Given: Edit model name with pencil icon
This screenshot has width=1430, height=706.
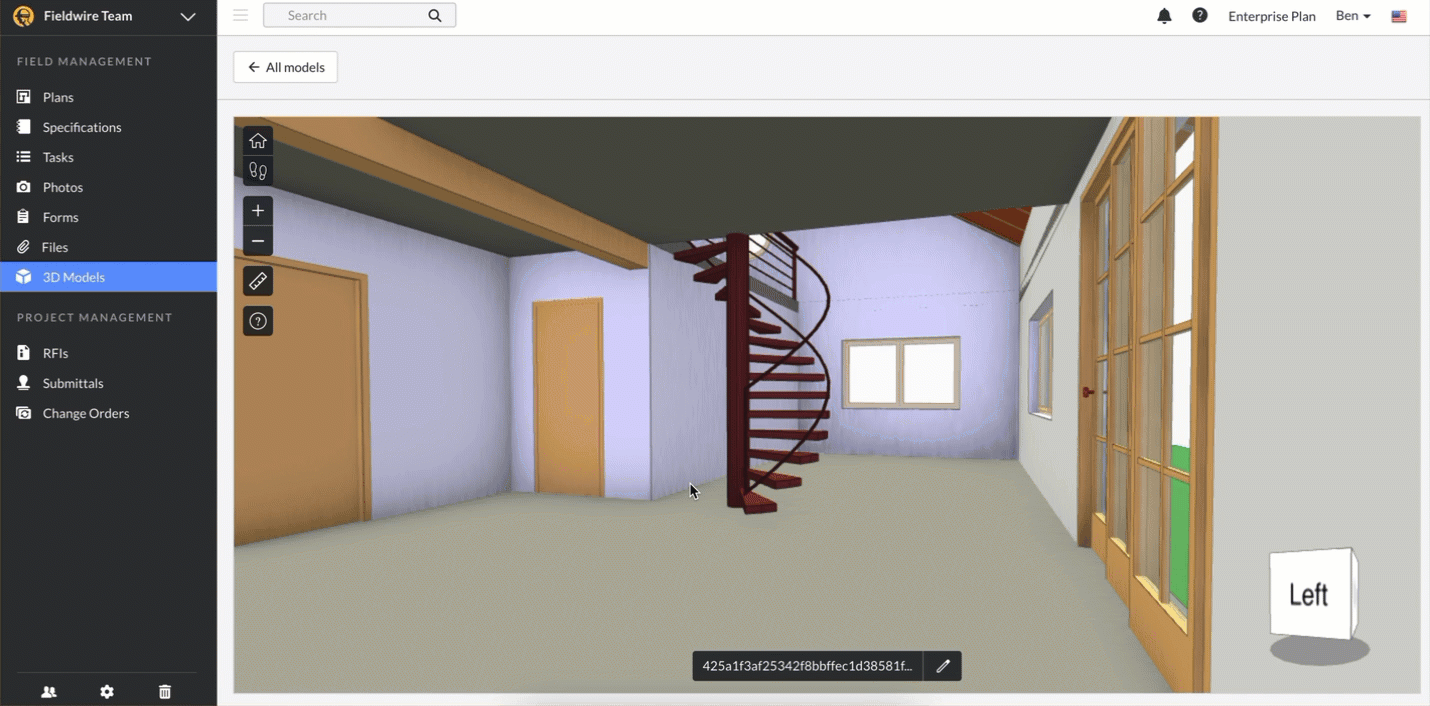Looking at the screenshot, I should [x=942, y=666].
